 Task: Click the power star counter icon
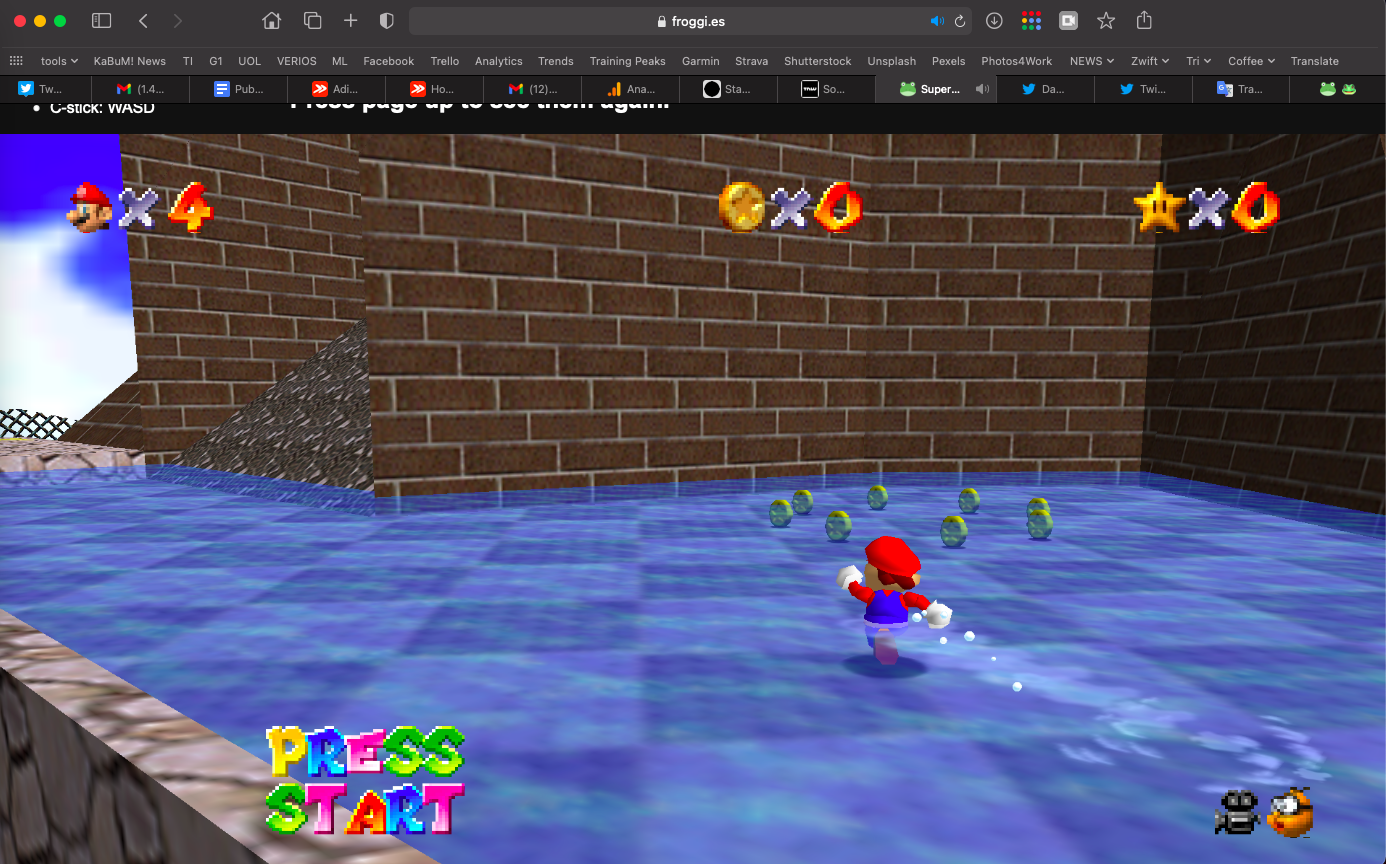click(x=1159, y=208)
